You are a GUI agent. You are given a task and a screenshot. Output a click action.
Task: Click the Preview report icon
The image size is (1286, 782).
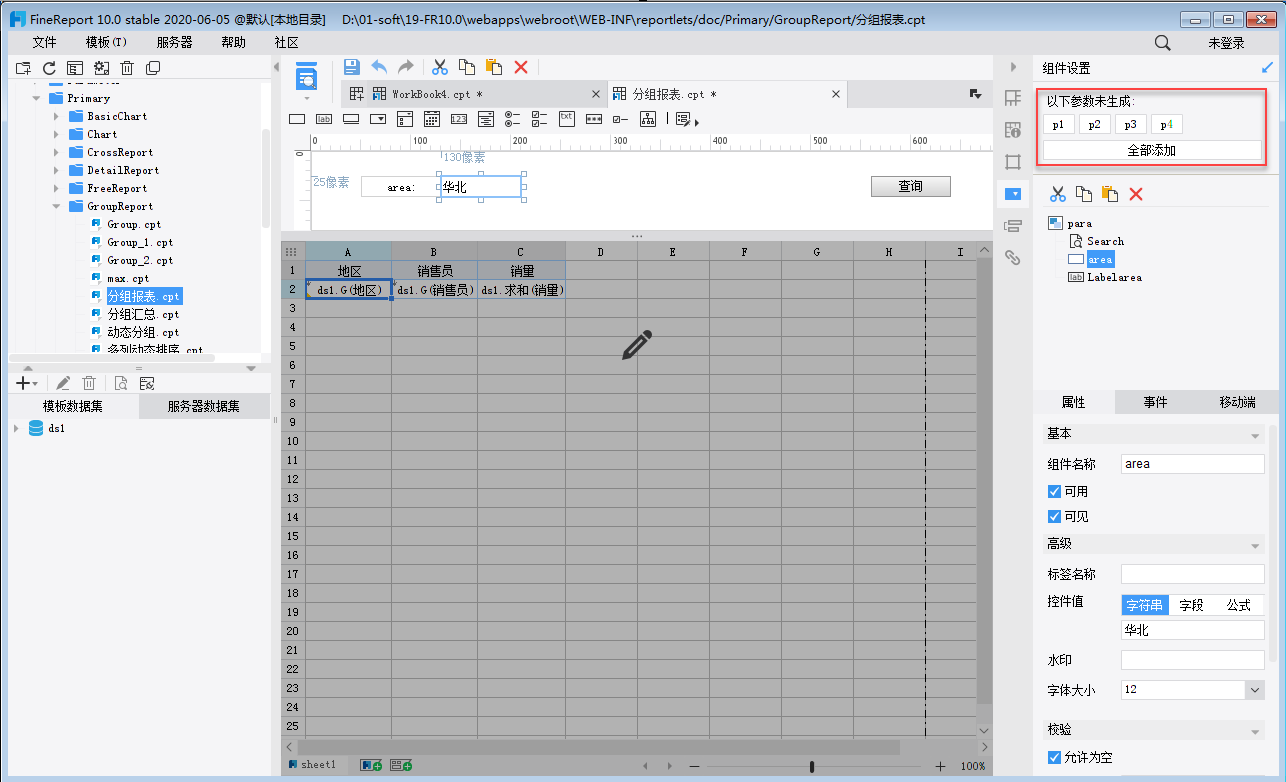pos(306,76)
